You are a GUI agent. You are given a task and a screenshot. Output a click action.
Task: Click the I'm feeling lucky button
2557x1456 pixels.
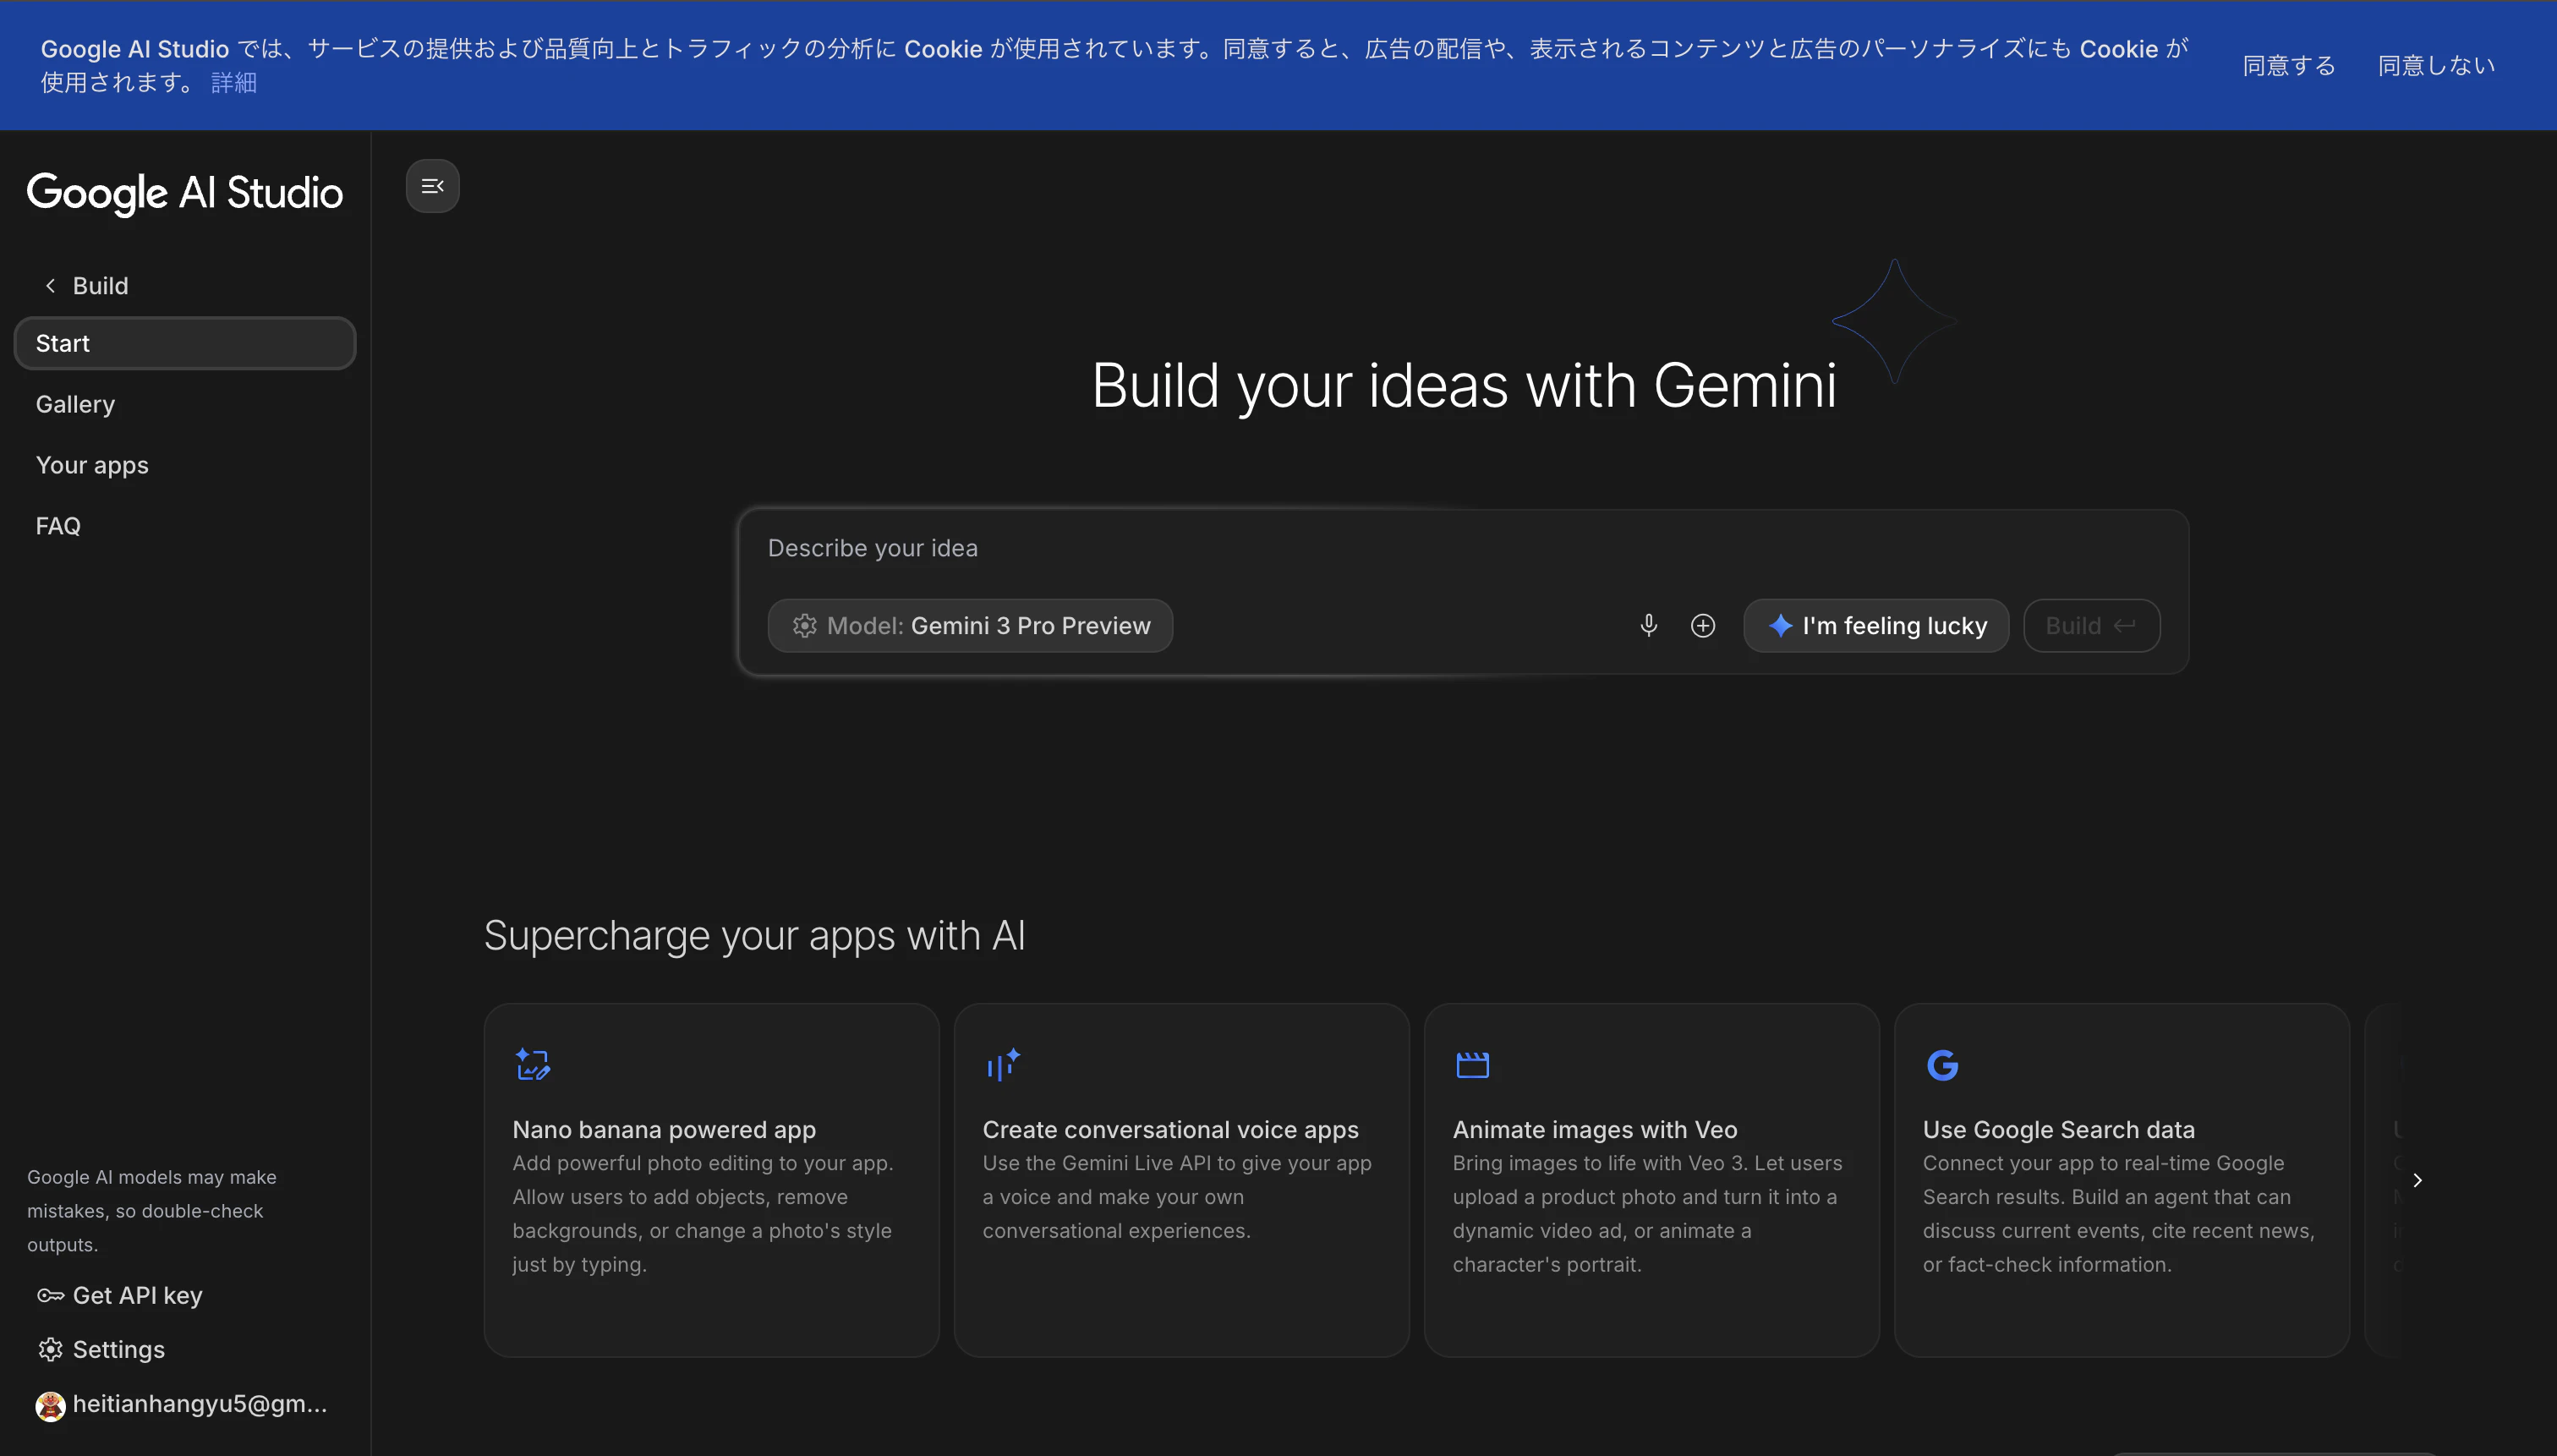point(1876,626)
